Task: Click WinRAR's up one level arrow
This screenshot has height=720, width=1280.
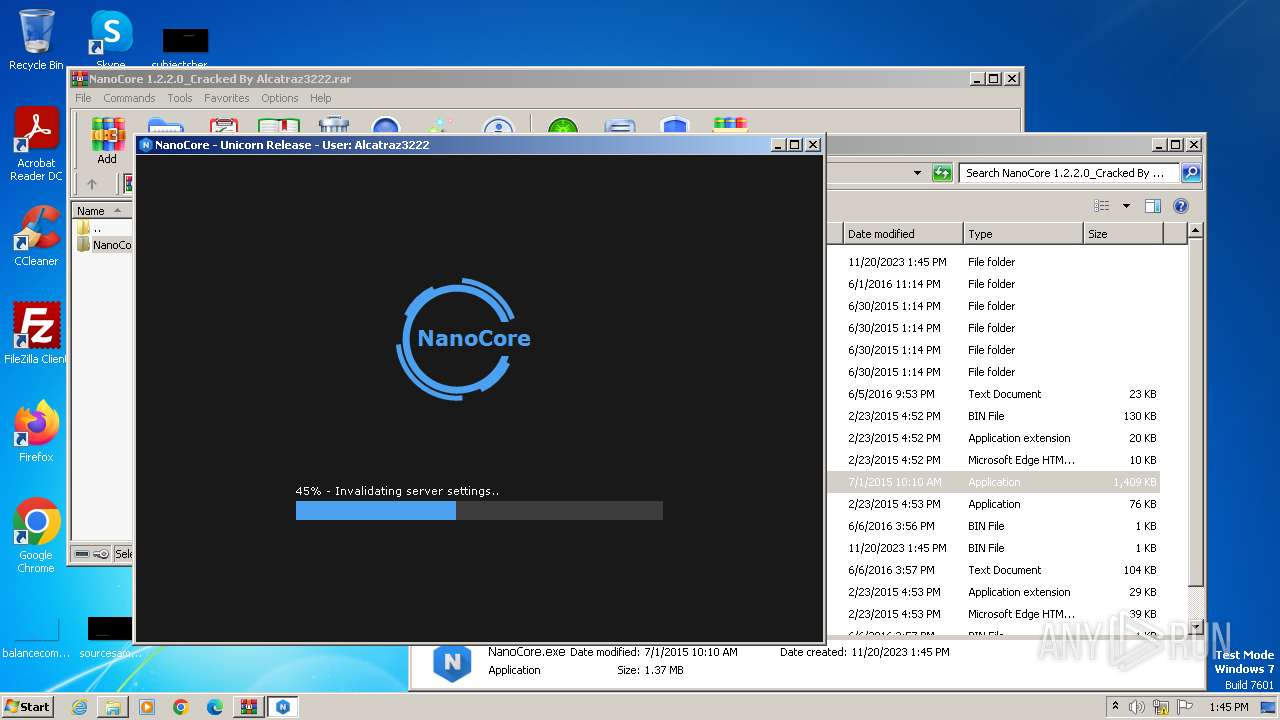Action: click(x=92, y=184)
